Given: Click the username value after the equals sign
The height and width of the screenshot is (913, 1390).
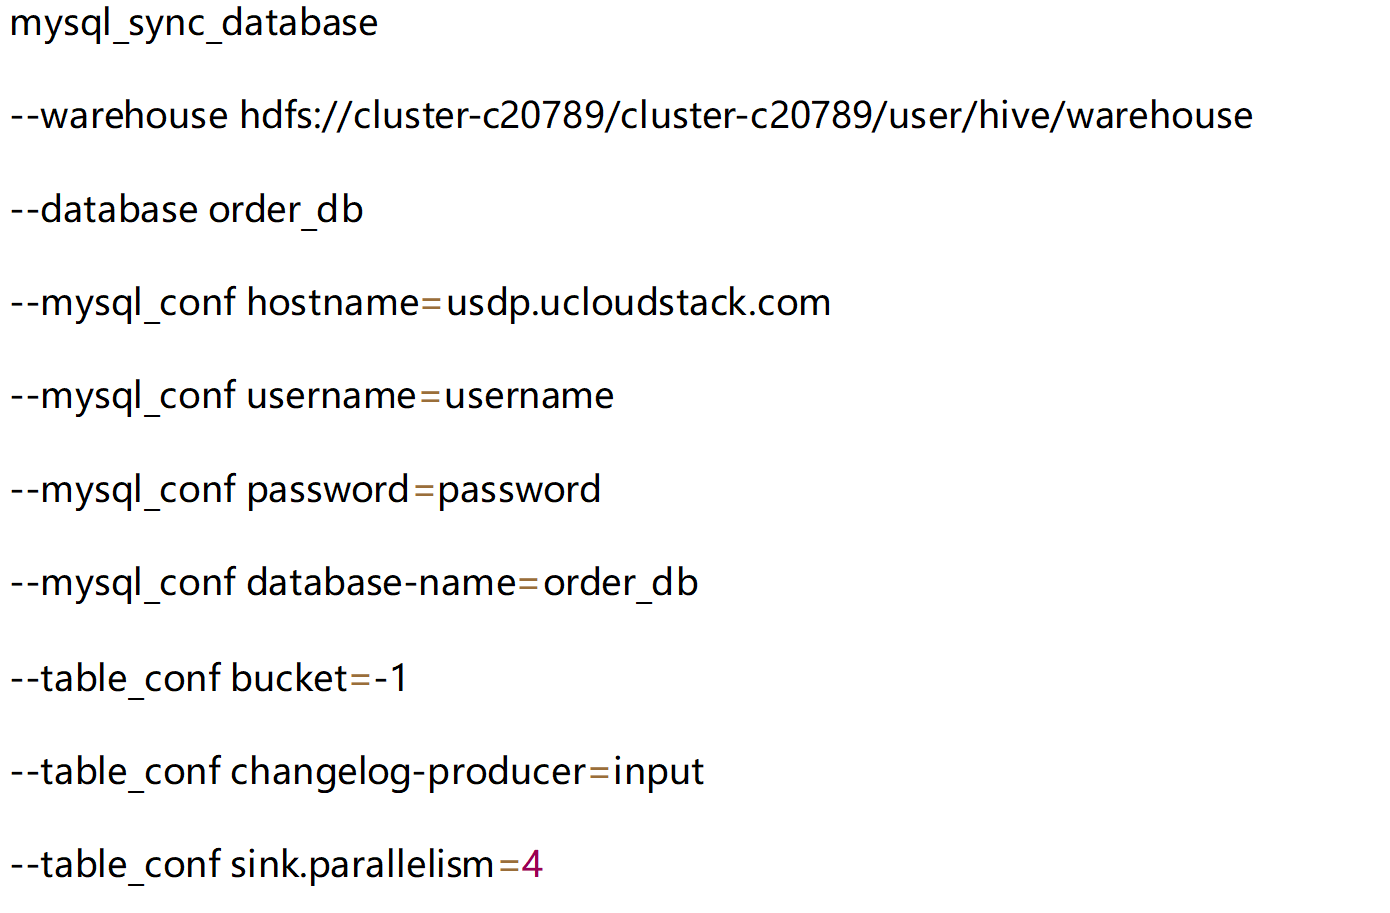Looking at the screenshot, I should [x=529, y=397].
